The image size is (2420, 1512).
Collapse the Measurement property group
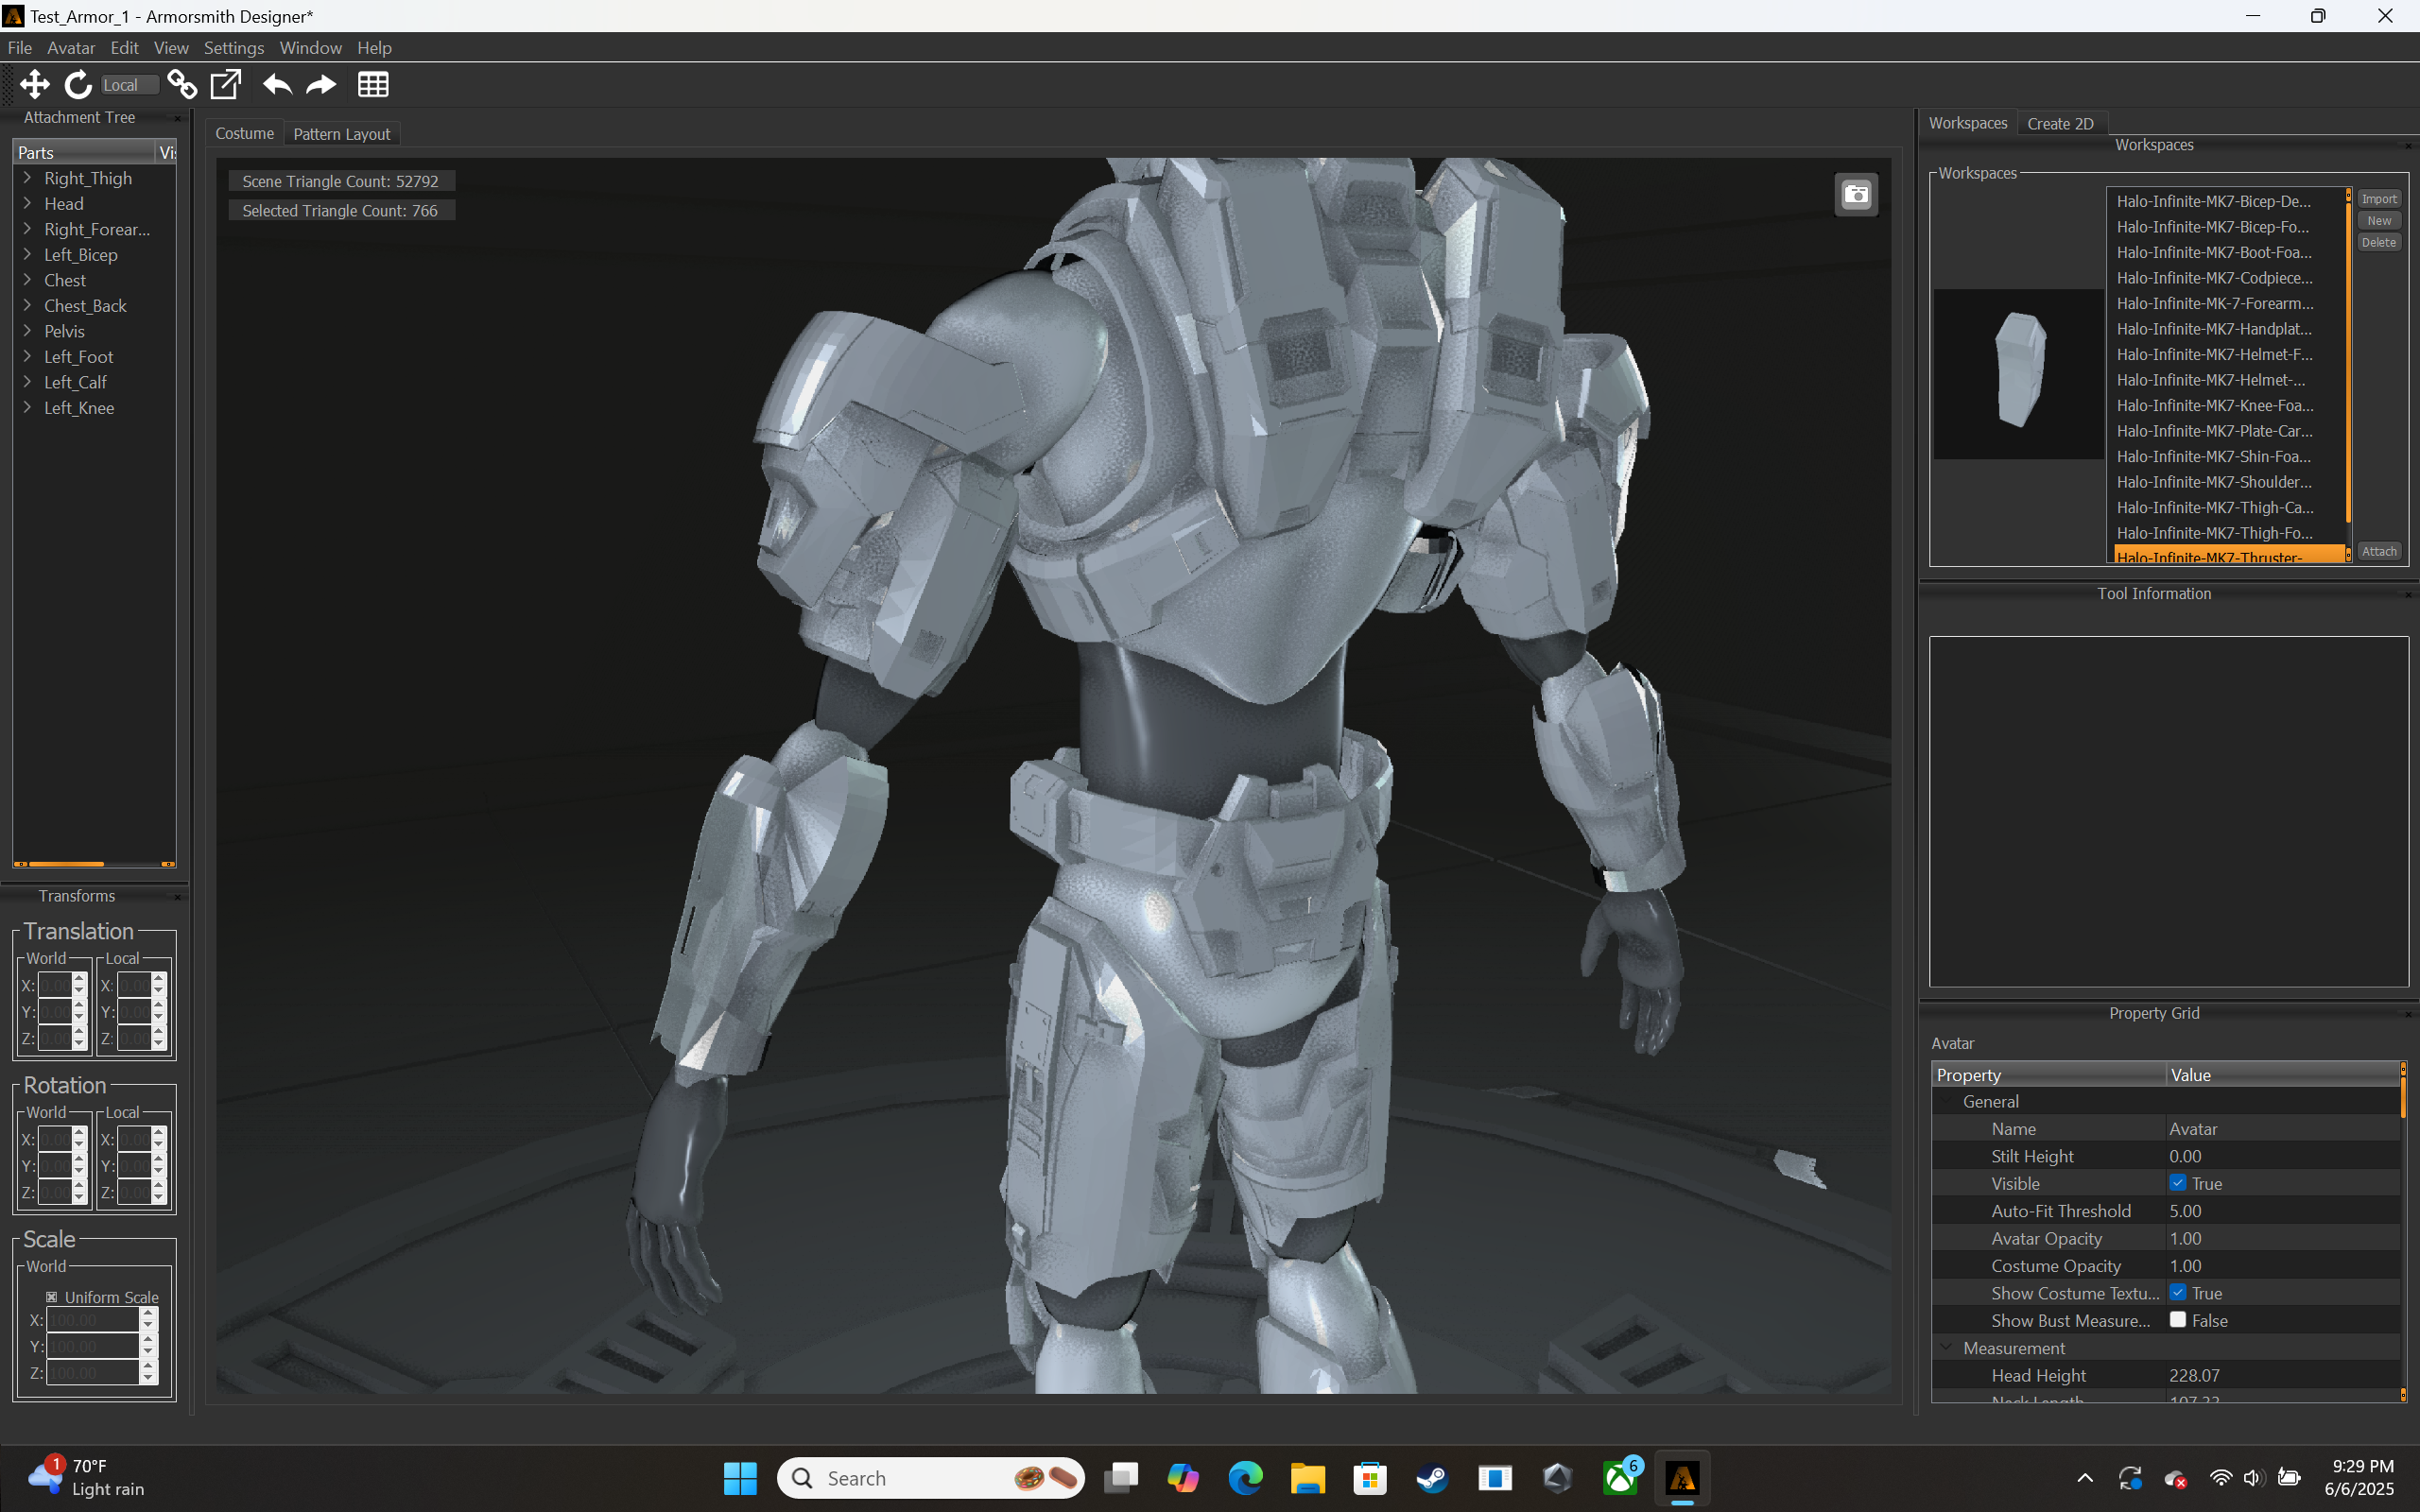point(1947,1348)
